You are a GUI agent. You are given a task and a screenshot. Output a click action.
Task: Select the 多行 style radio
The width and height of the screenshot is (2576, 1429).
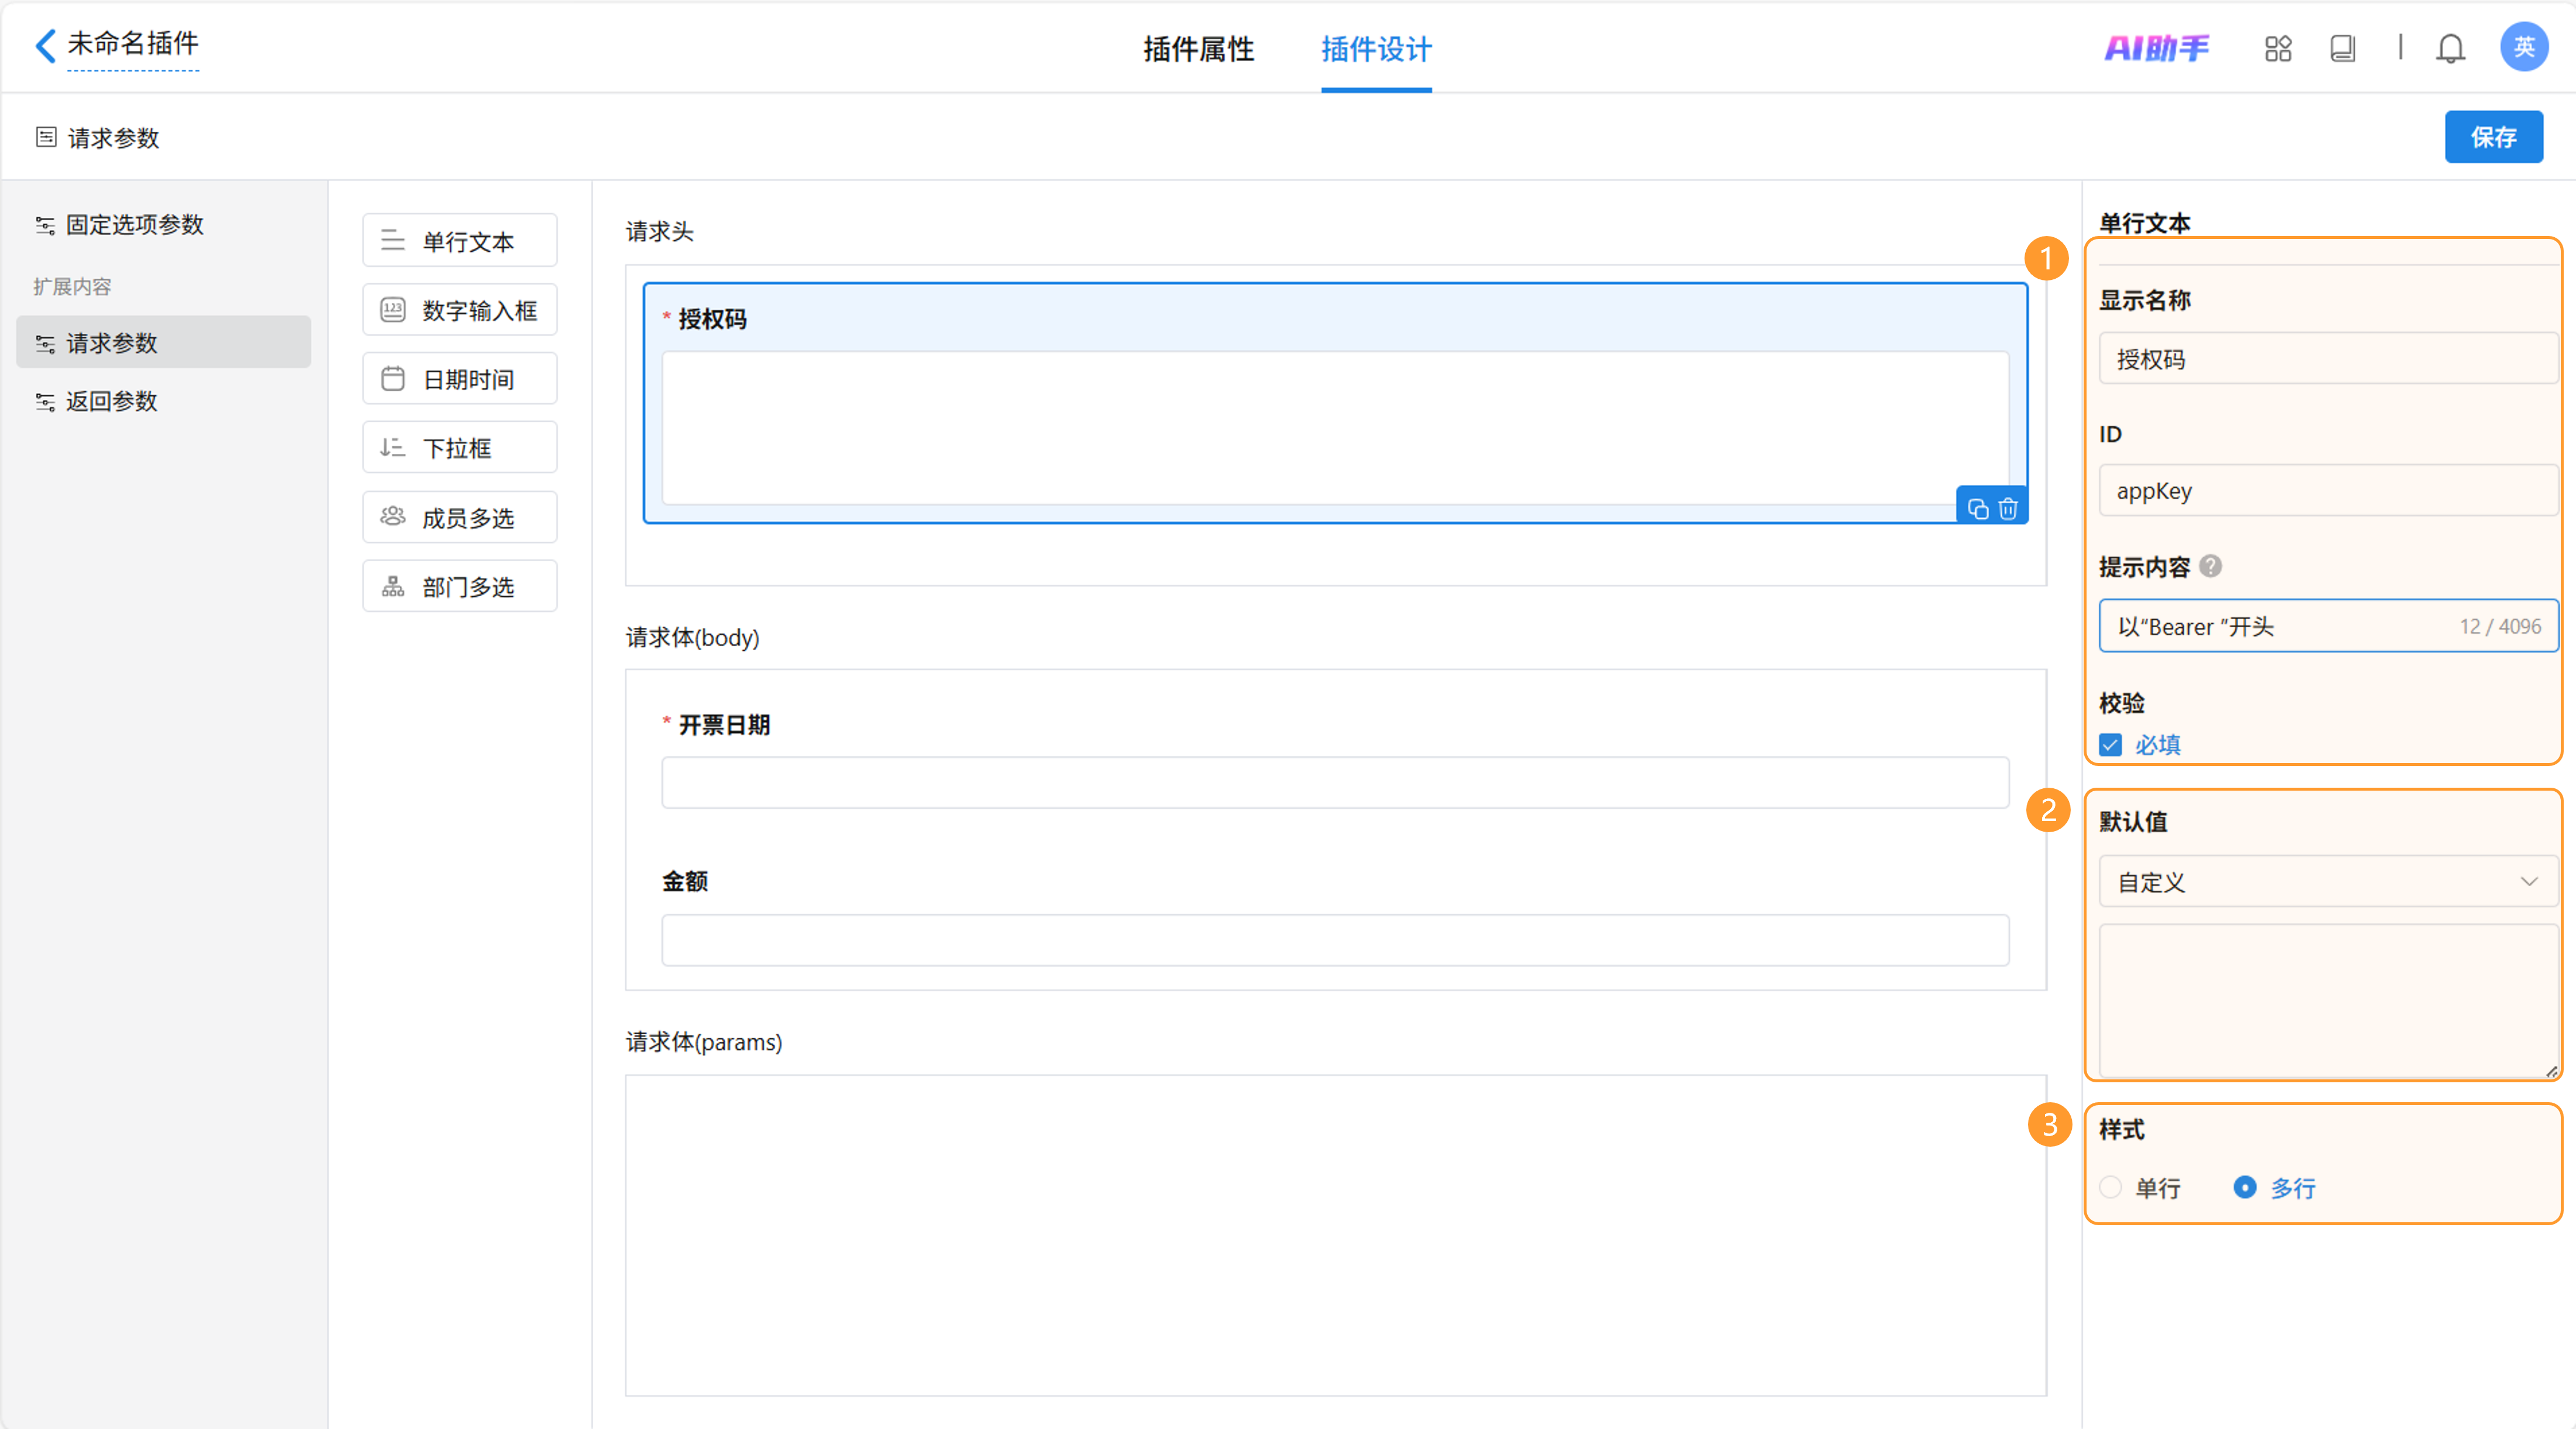(2245, 1187)
